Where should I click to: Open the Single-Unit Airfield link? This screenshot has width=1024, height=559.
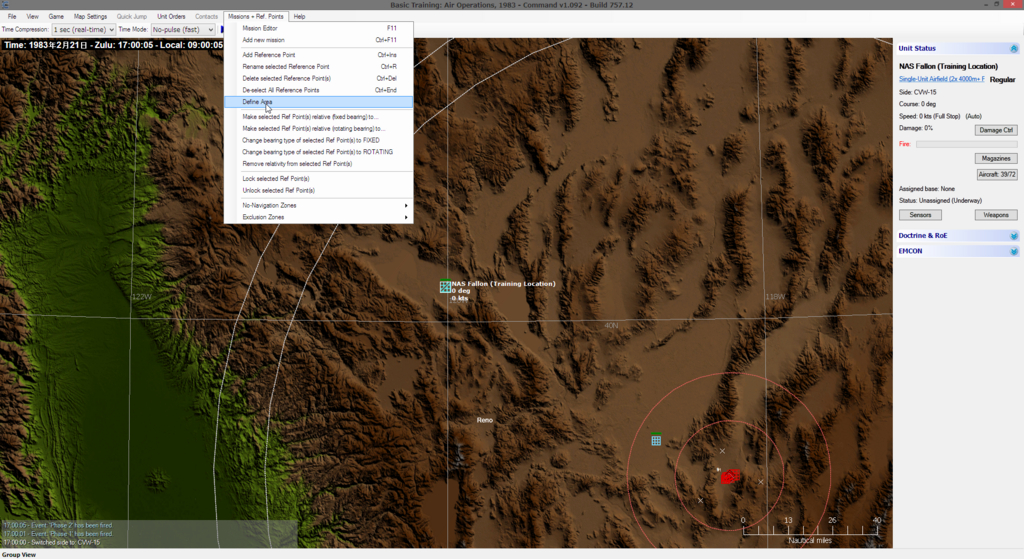tap(941, 79)
